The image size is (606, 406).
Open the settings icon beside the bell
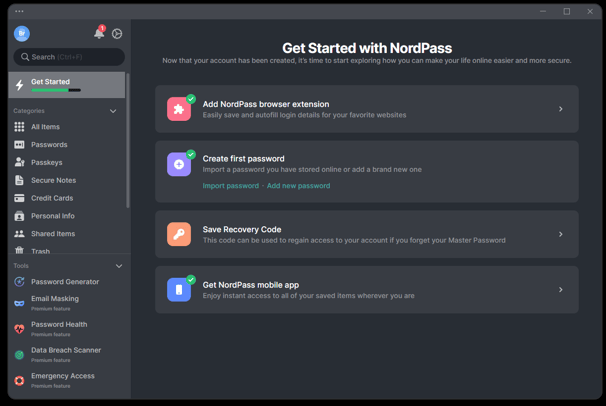pyautogui.click(x=117, y=34)
